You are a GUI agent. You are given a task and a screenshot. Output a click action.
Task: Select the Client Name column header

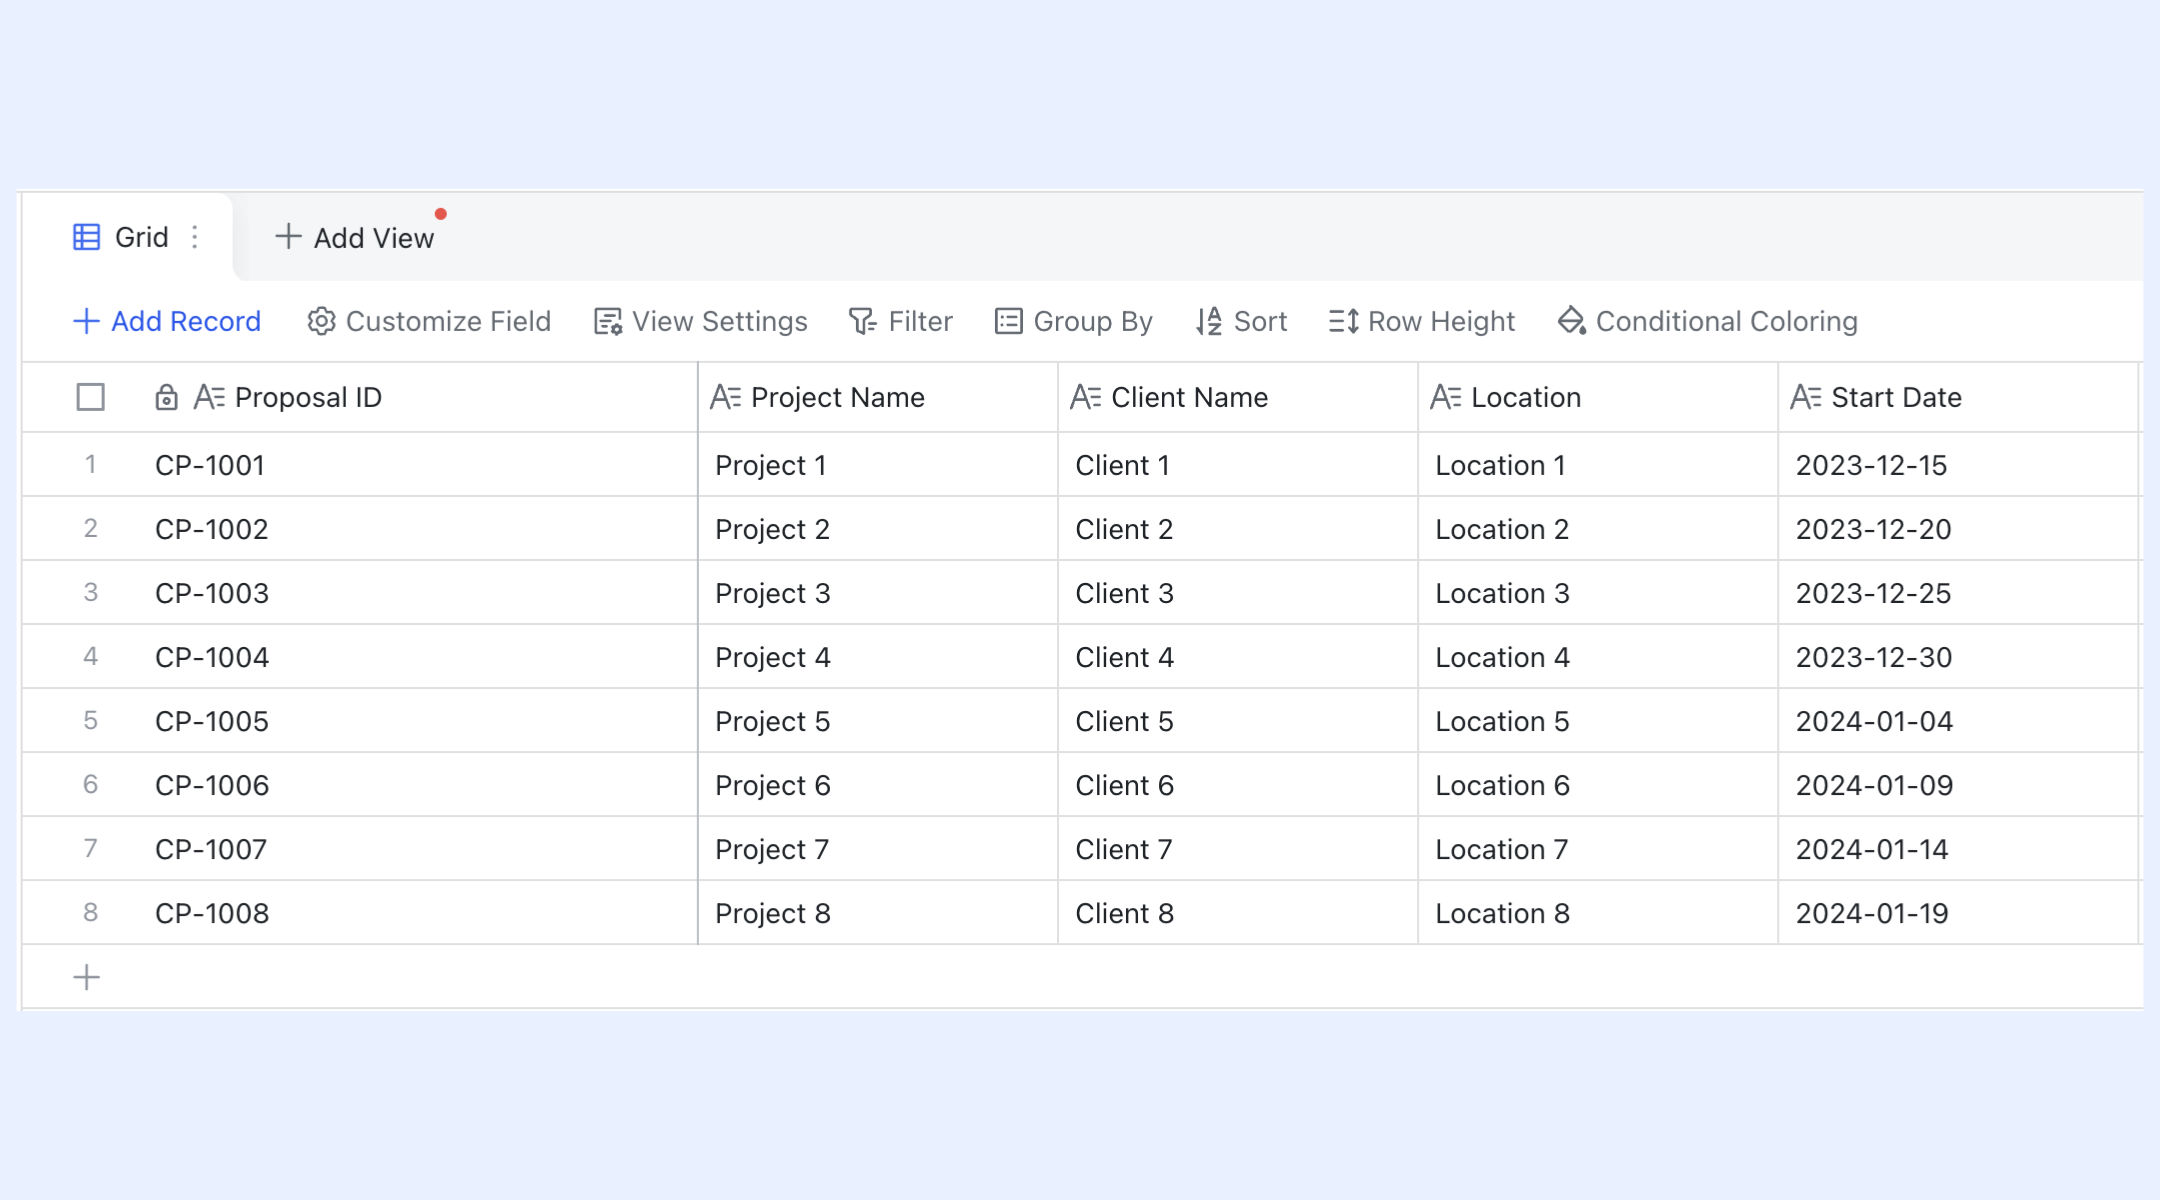coord(1238,397)
